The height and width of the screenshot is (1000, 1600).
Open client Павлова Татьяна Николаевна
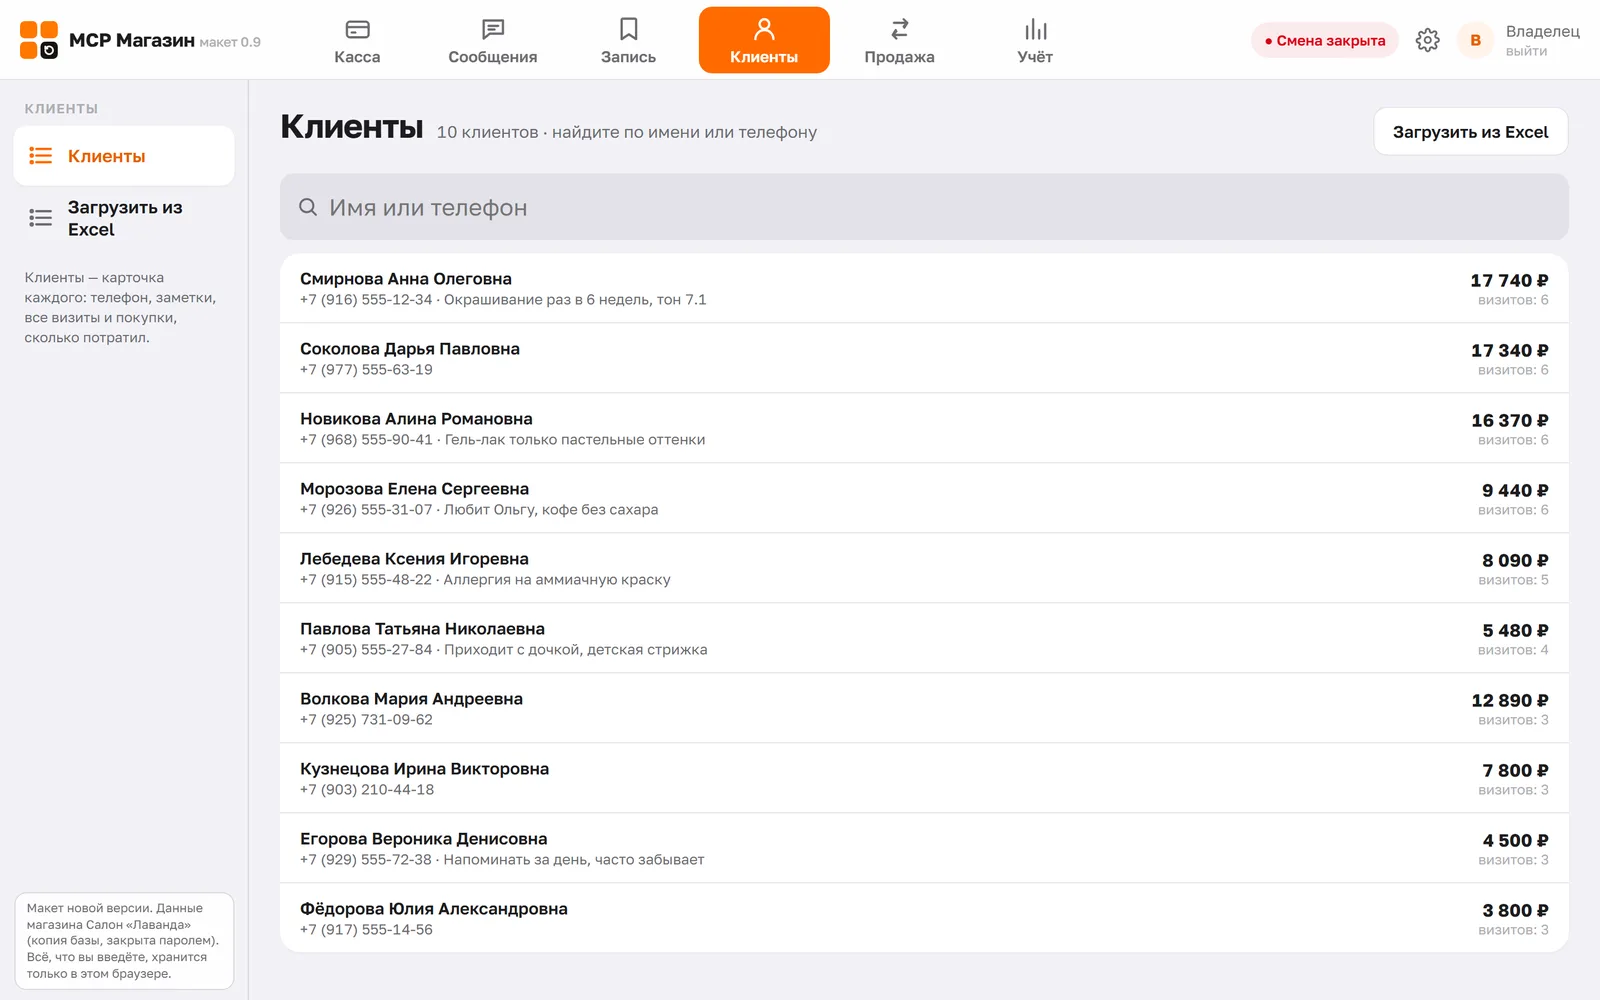[x=924, y=638]
